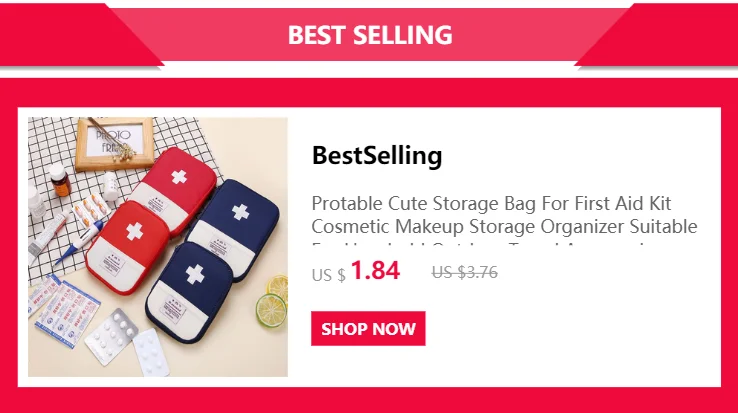Image resolution: width=738 pixels, height=413 pixels.
Task: Open the BestSelling product title
Action: 376,156
